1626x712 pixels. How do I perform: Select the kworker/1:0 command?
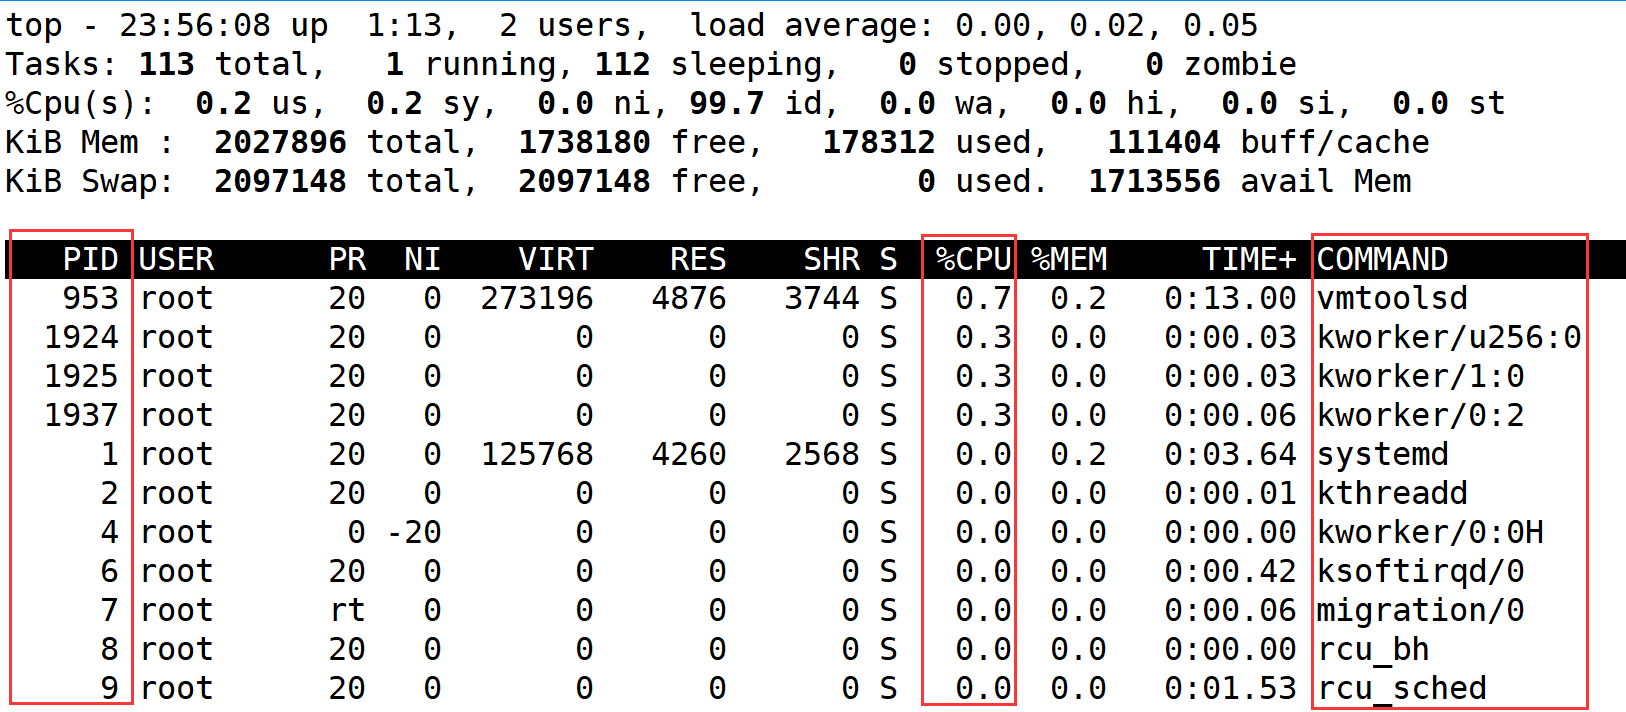tap(1420, 377)
